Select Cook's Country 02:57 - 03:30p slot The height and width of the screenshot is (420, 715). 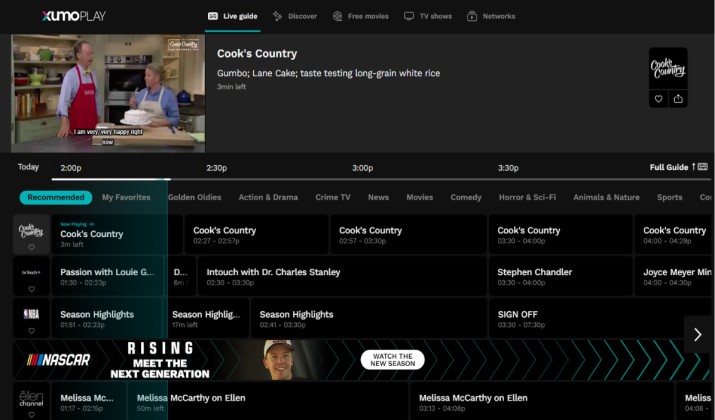pos(408,234)
